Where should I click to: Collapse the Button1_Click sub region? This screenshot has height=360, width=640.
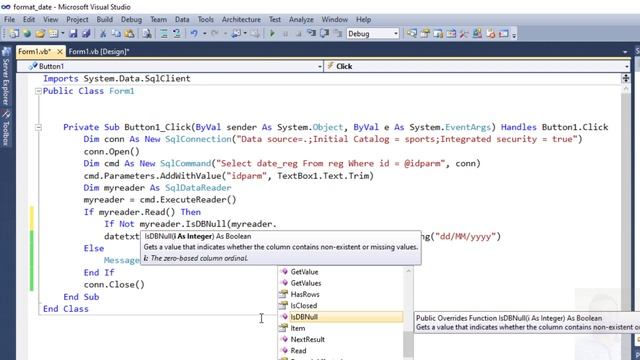pos(38,127)
